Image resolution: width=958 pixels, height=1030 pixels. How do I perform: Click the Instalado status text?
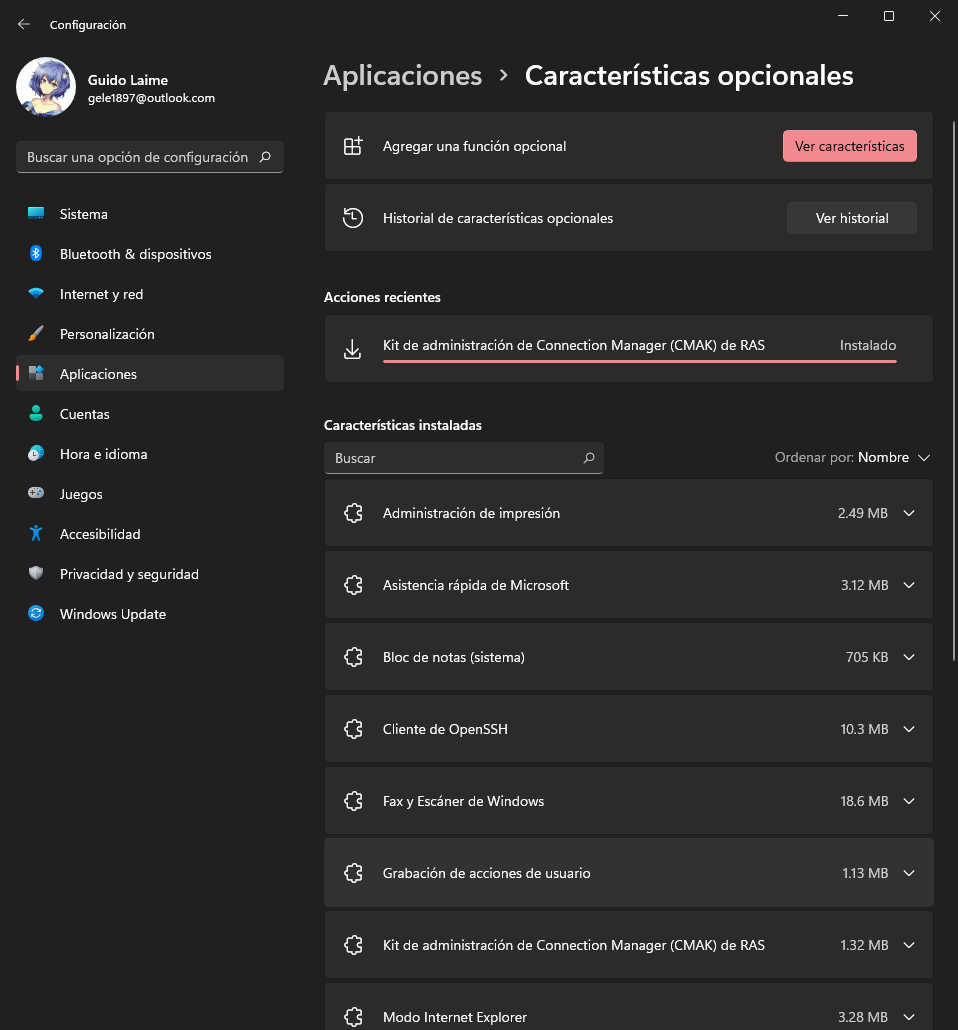click(868, 345)
